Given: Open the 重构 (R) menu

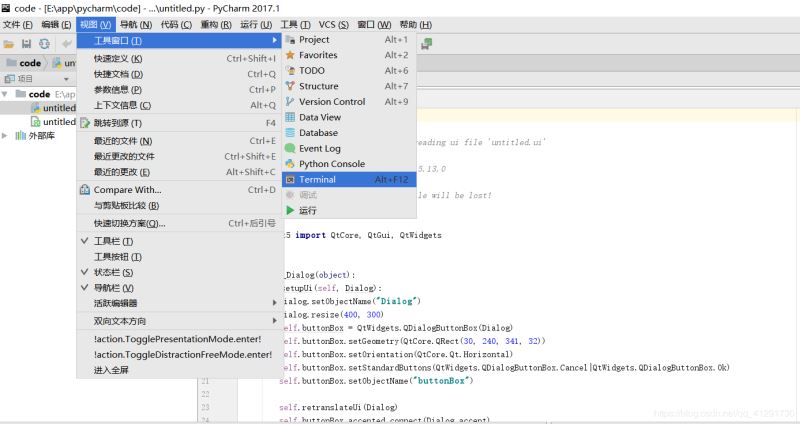Looking at the screenshot, I should tap(216, 24).
